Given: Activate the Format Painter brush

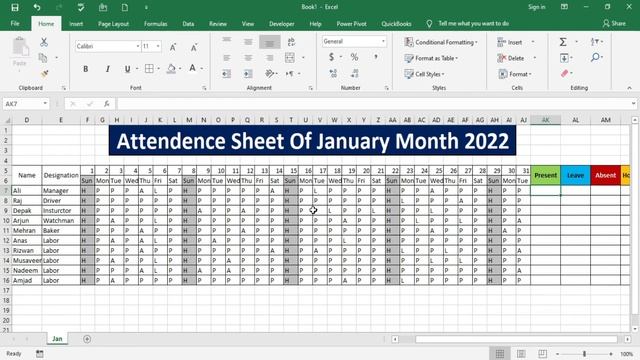Looking at the screenshot, I should pos(44,74).
